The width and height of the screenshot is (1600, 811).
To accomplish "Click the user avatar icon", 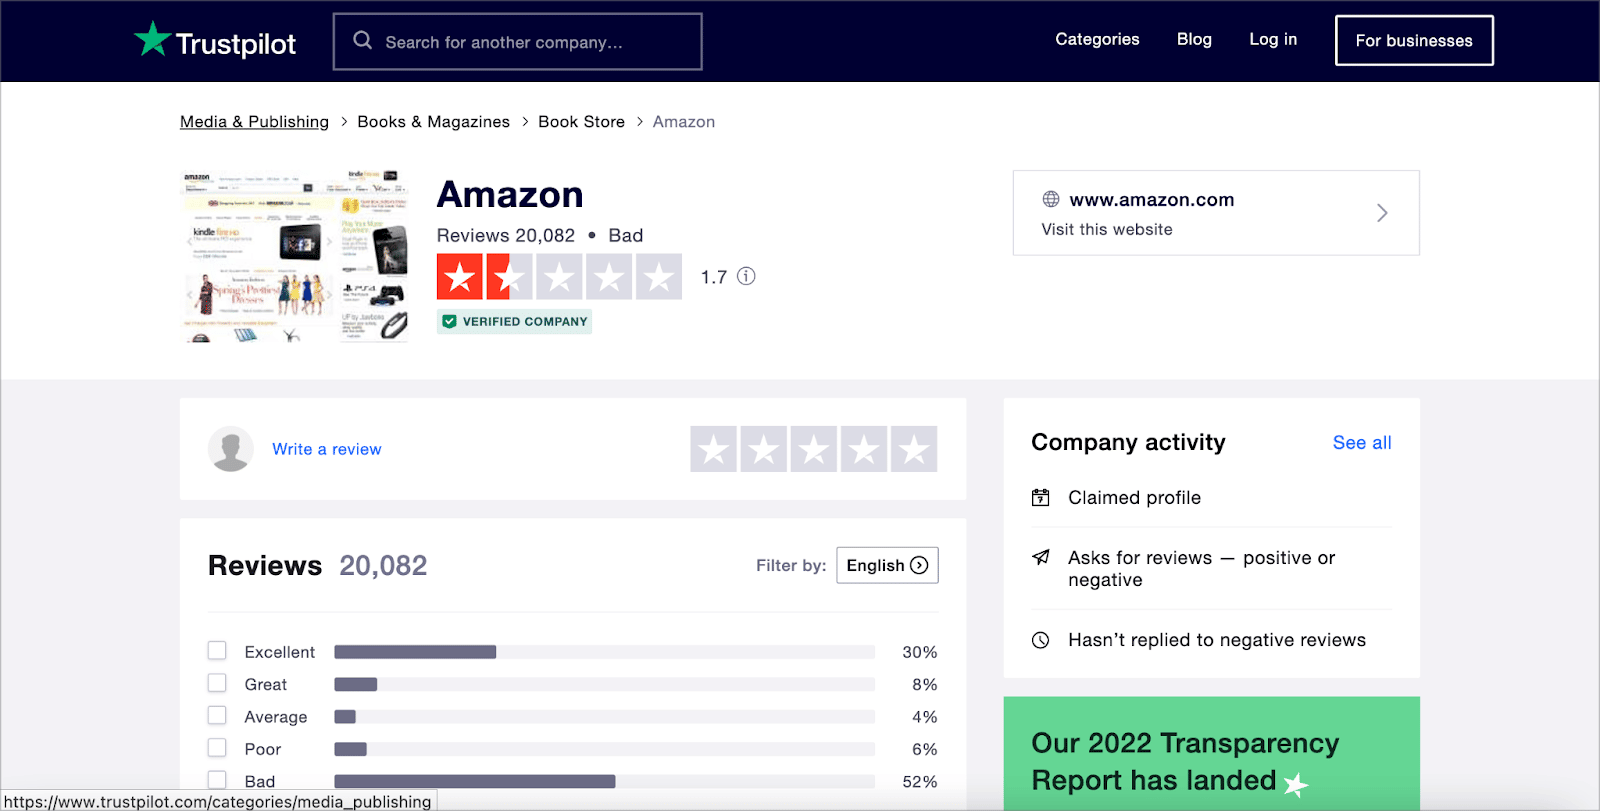I will tap(231, 449).
